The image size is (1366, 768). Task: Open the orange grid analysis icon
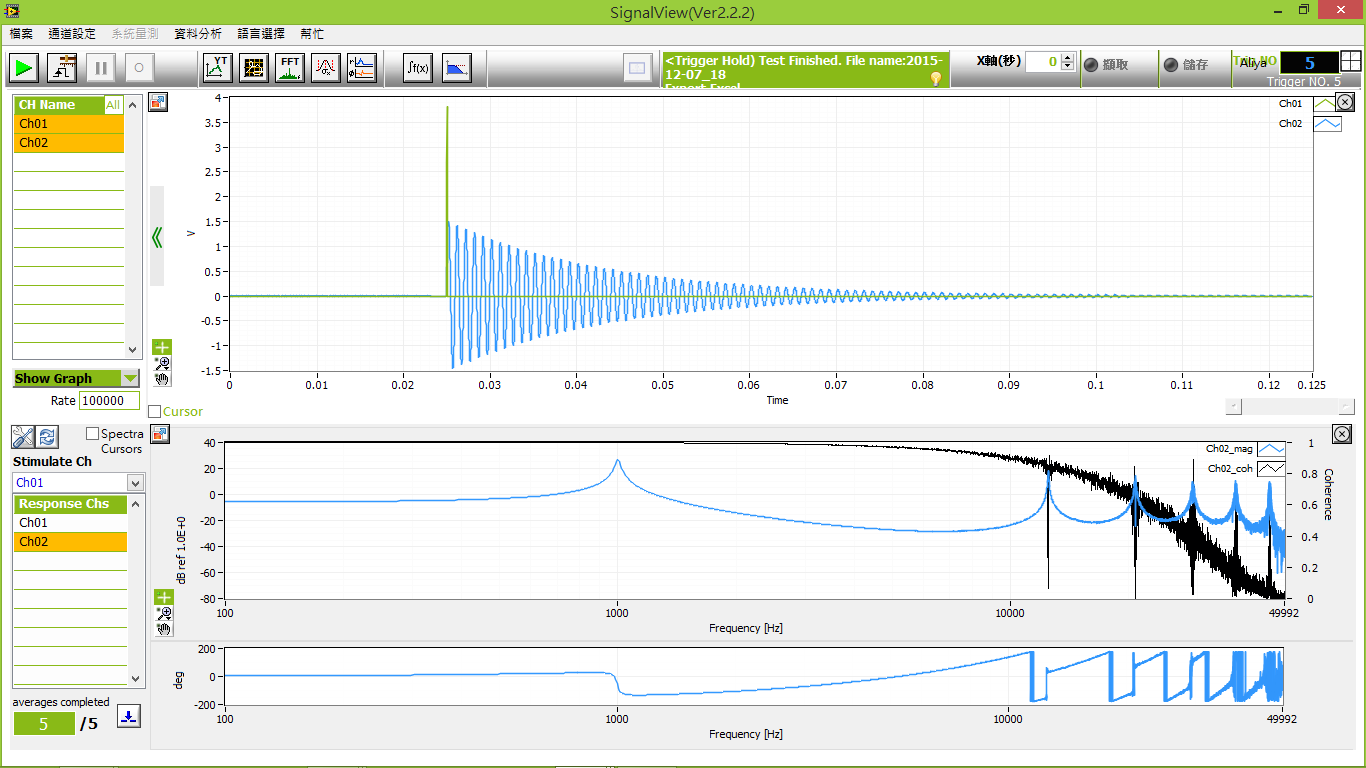[254, 68]
